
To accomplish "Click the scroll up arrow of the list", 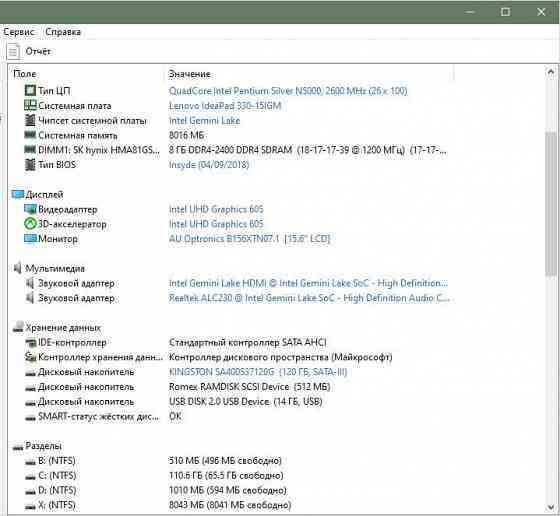I will (551, 72).
